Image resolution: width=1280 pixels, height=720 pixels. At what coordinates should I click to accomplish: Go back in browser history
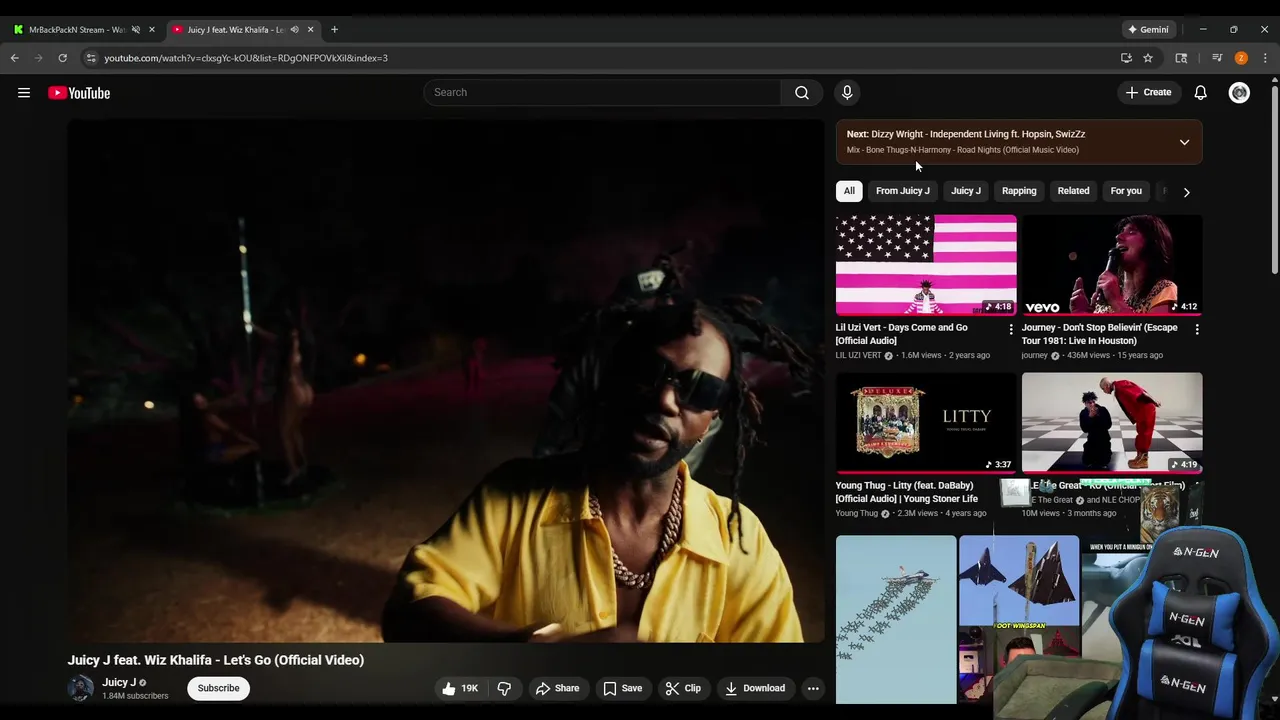[x=15, y=58]
